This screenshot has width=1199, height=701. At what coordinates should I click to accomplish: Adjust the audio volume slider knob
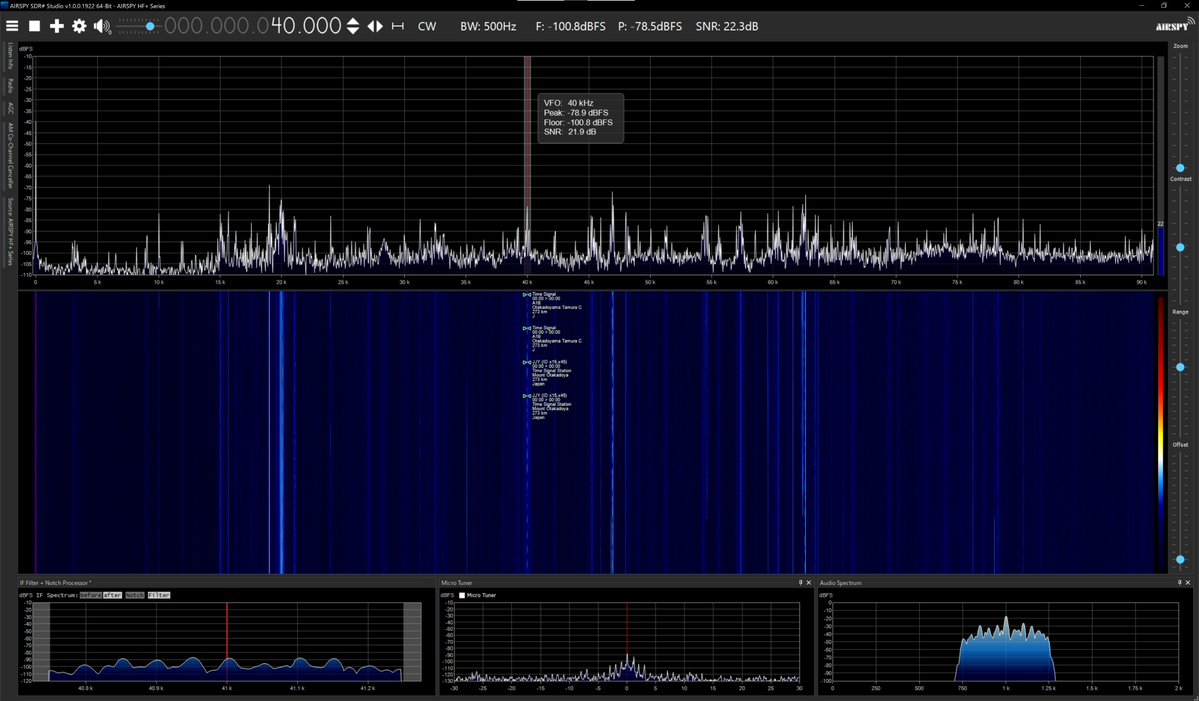pos(150,26)
